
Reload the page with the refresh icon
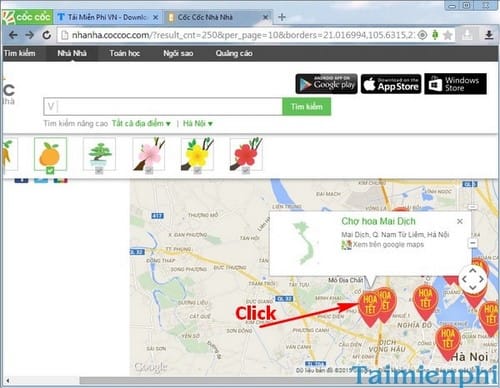click(x=46, y=35)
